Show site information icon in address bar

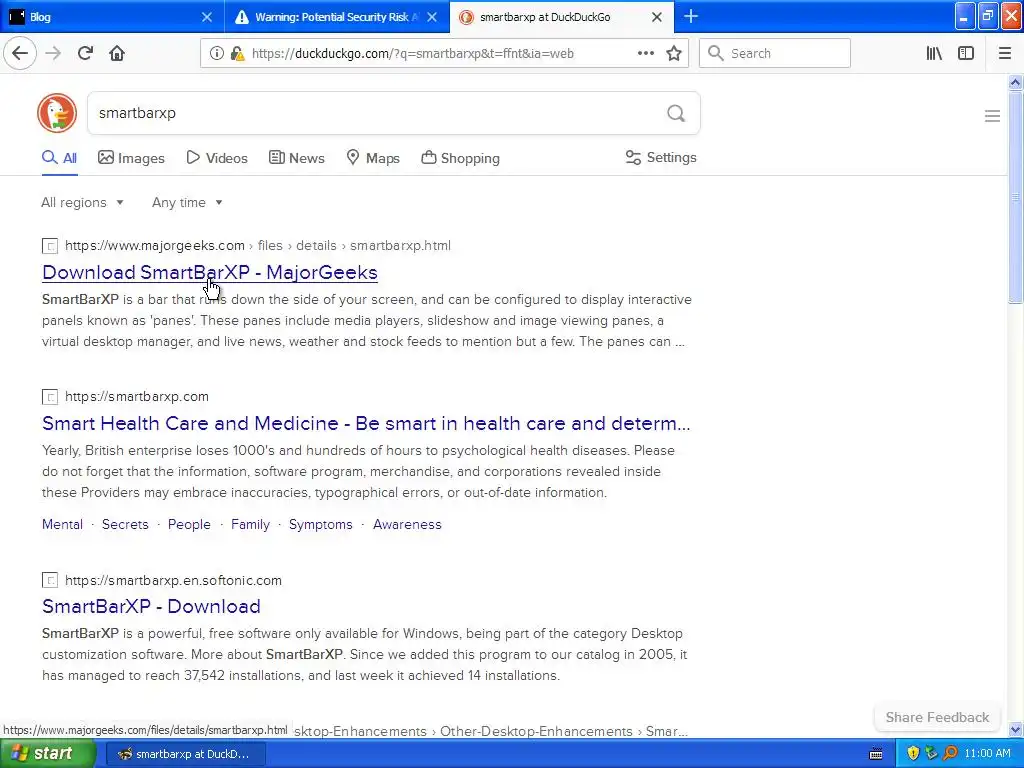click(217, 54)
